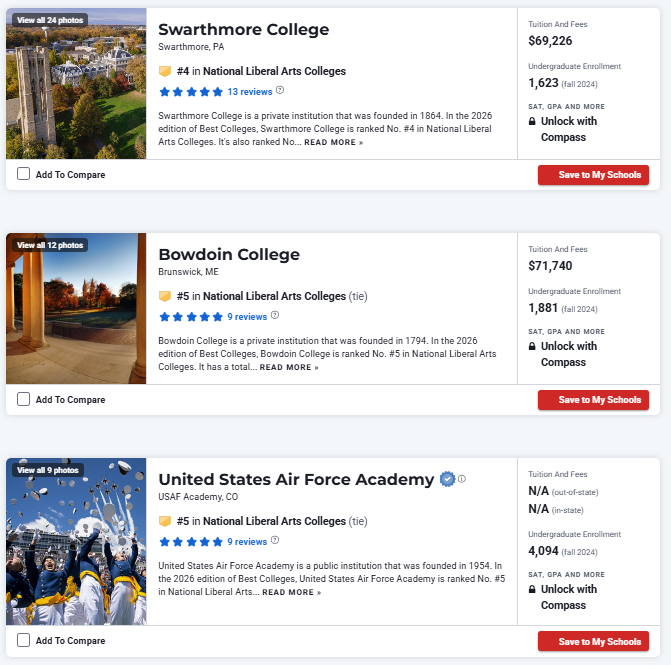The width and height of the screenshot is (671, 665).
Task: Expand Swarthmore description with Read More
Action: click(334, 143)
